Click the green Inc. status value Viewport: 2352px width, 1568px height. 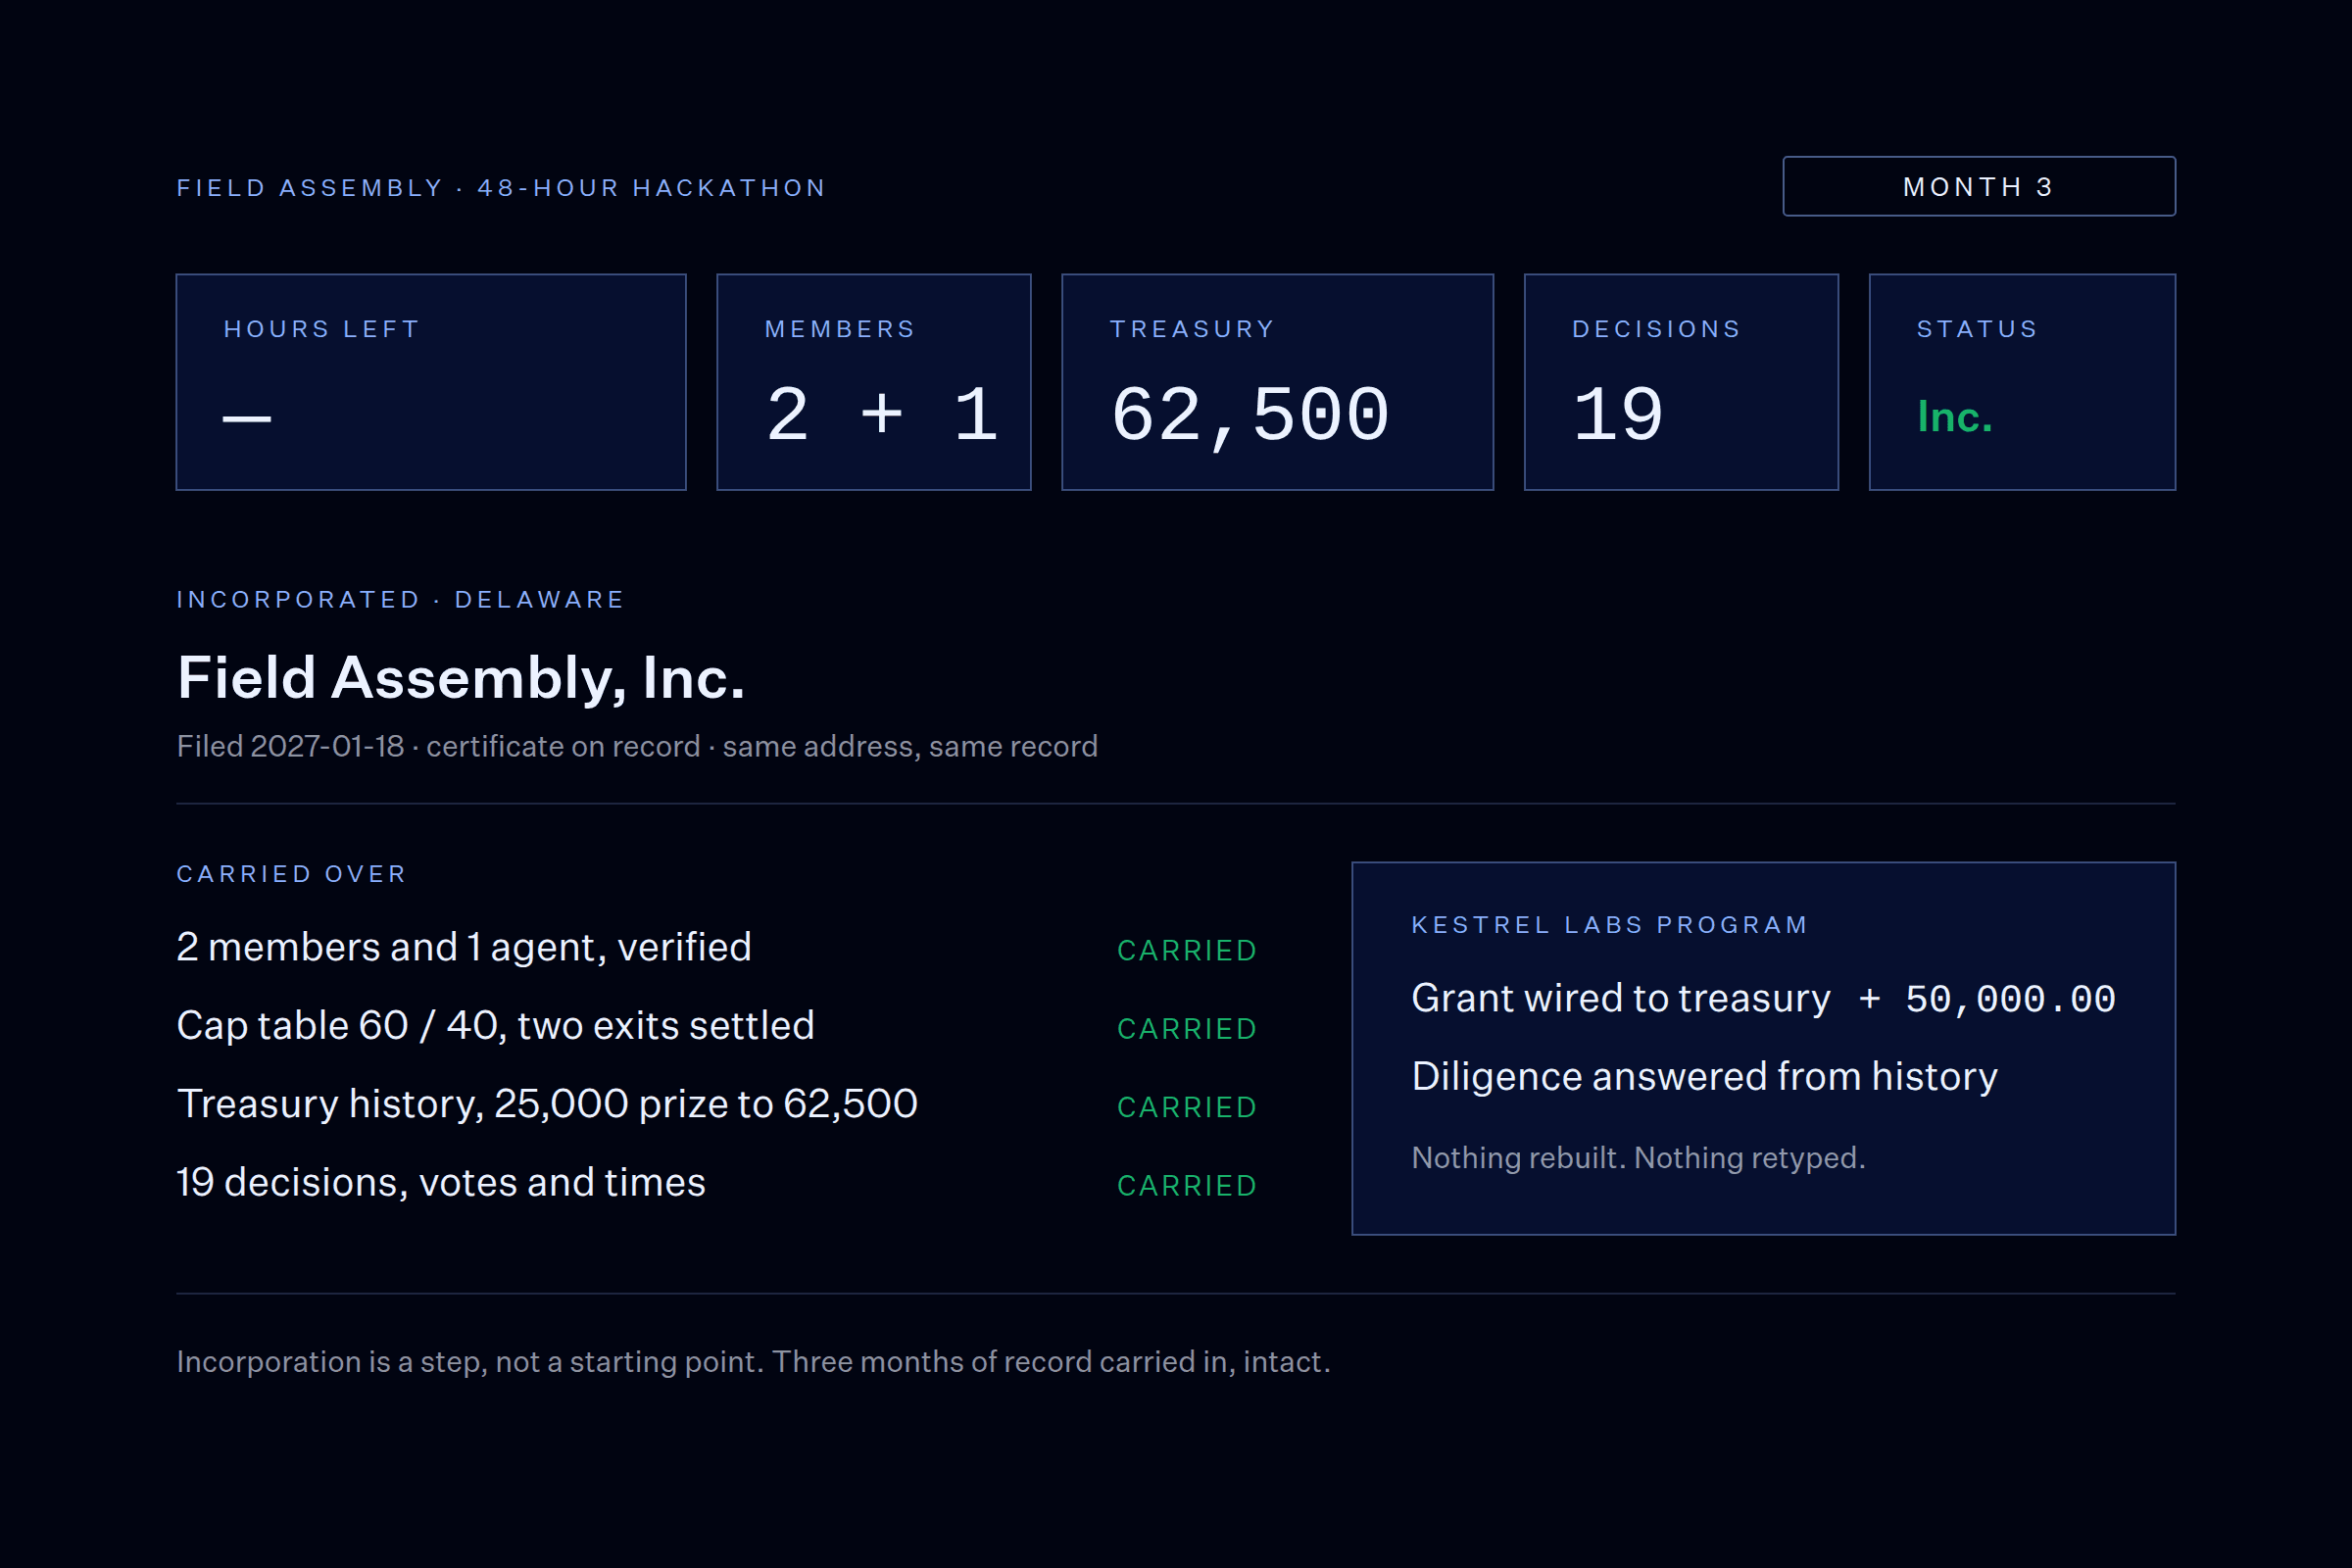coord(1954,416)
